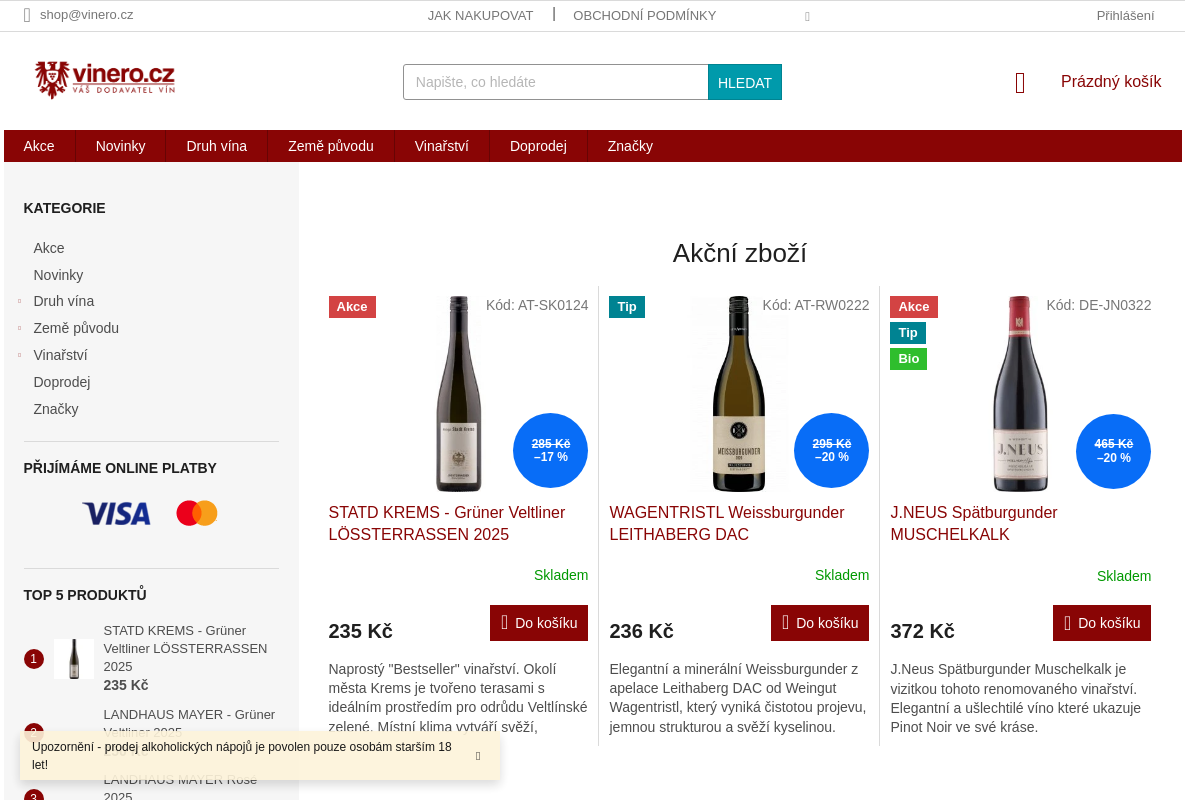Image resolution: width=1200 pixels, height=800 pixels.
Task: Open the WAGENTRISTL Weissburgunder bottle image
Action: point(739,394)
